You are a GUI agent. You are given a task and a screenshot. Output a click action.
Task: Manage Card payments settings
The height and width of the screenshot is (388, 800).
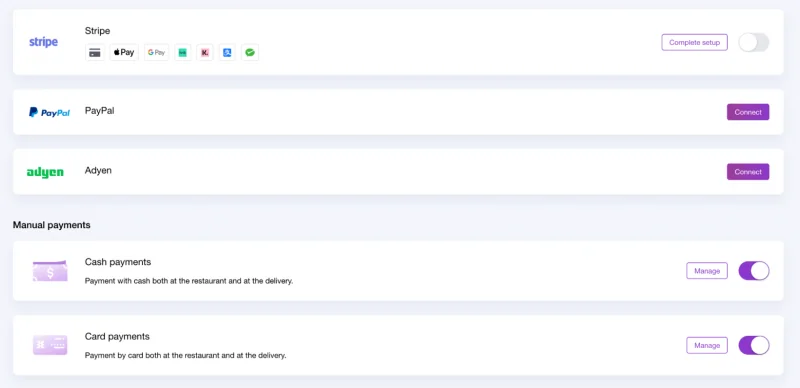click(x=707, y=345)
